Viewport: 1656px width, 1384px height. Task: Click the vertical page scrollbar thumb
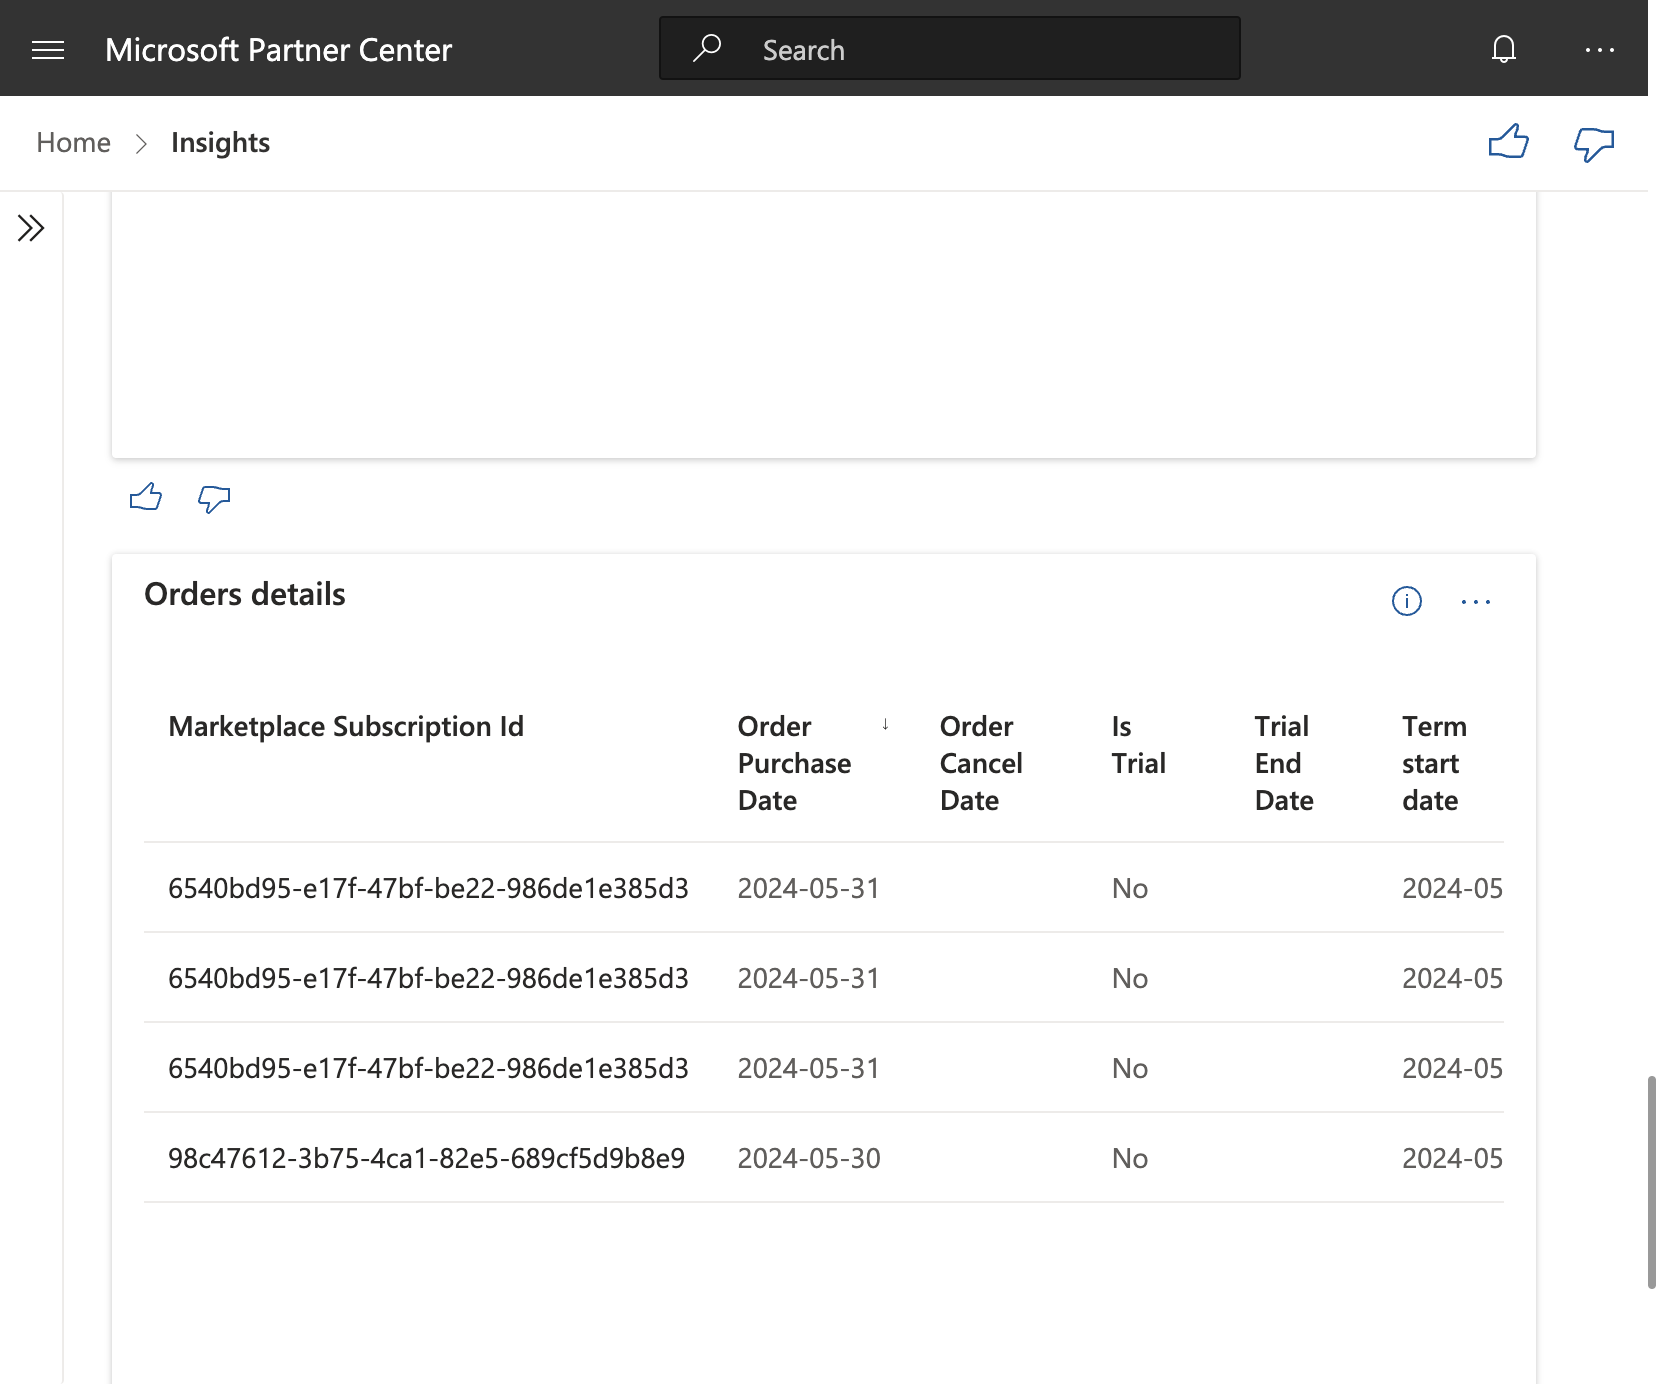coord(1651,1182)
